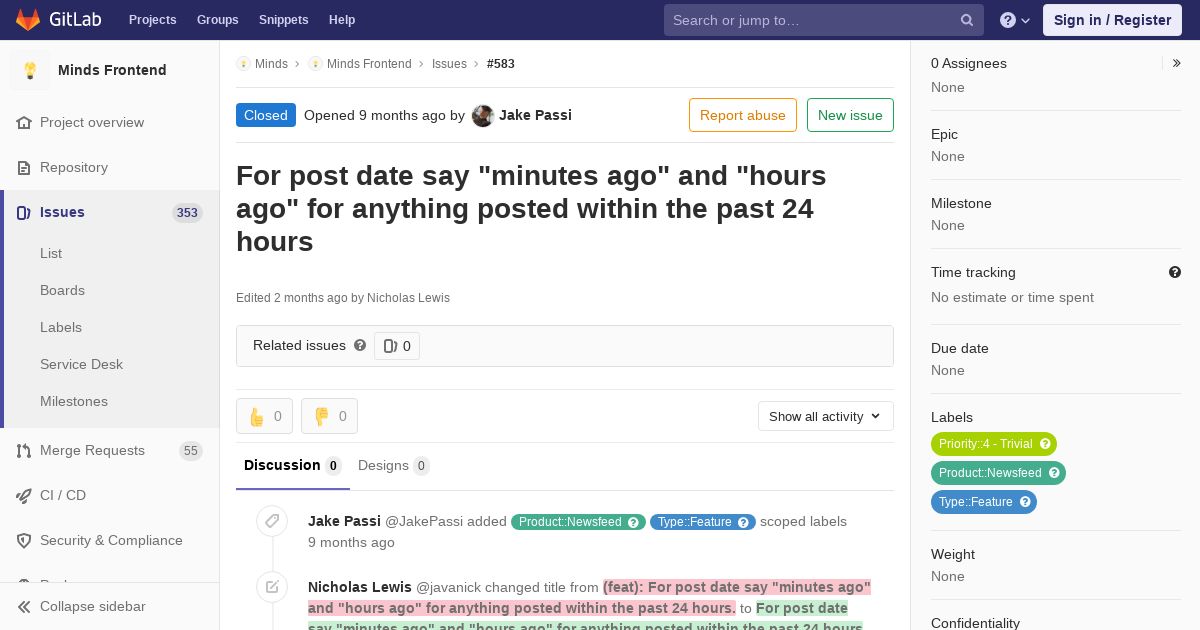The height and width of the screenshot is (630, 1200).
Task: Open the Milestones sidebar link
Action: (74, 401)
